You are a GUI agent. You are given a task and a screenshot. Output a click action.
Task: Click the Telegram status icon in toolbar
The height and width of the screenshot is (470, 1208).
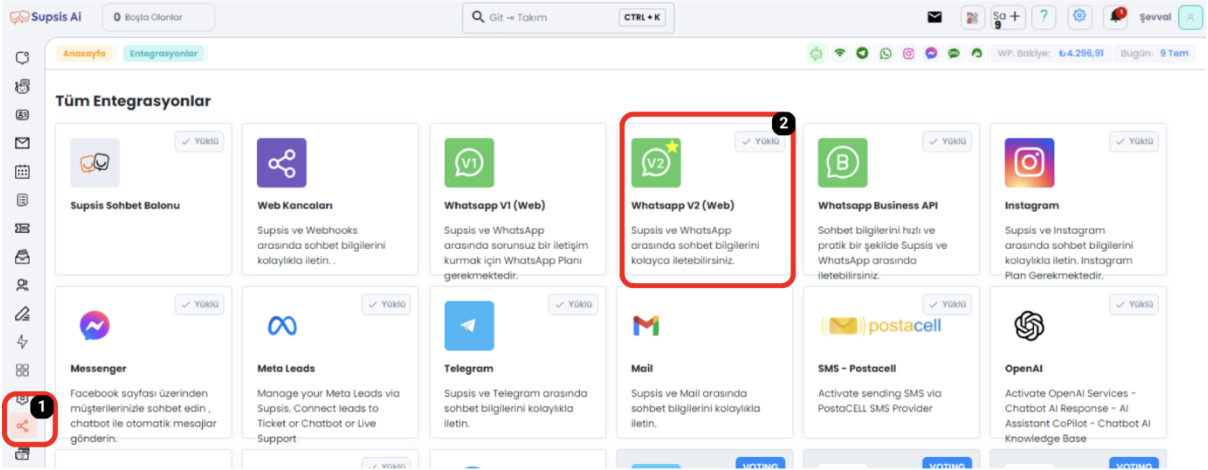pos(862,54)
